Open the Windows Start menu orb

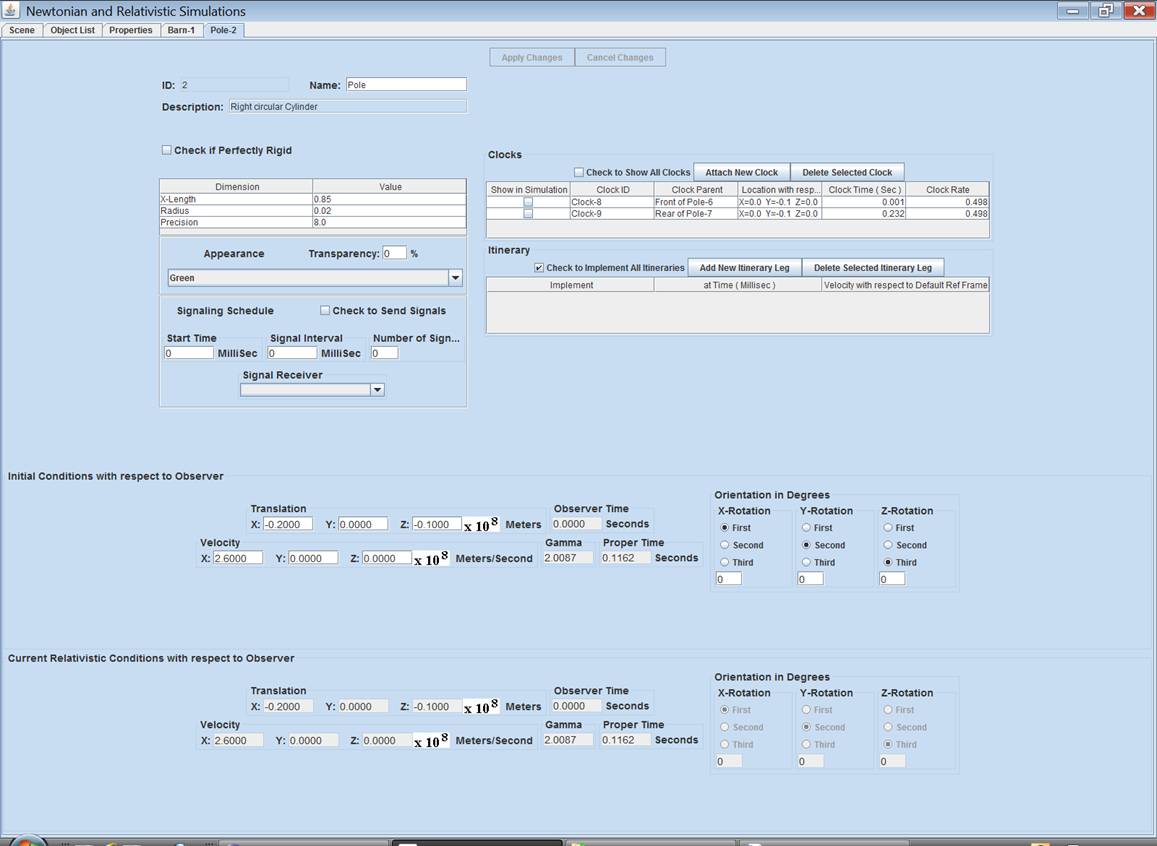pyautogui.click(x=28, y=840)
